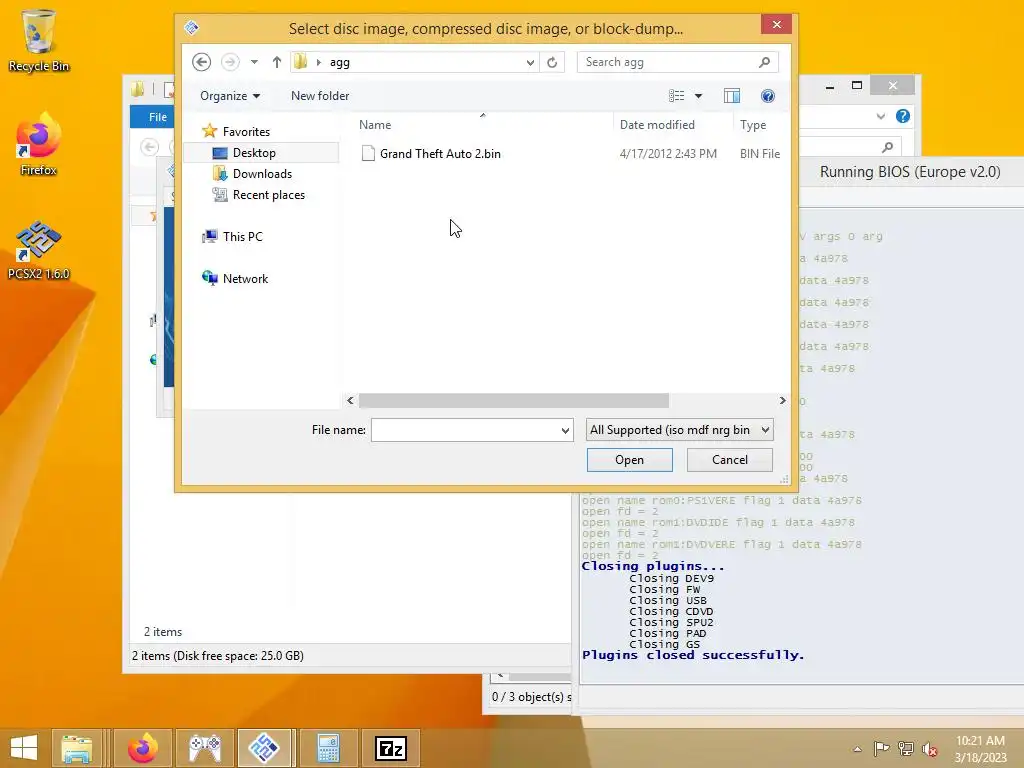The image size is (1024, 768).
Task: Create a New folder
Action: coord(320,96)
